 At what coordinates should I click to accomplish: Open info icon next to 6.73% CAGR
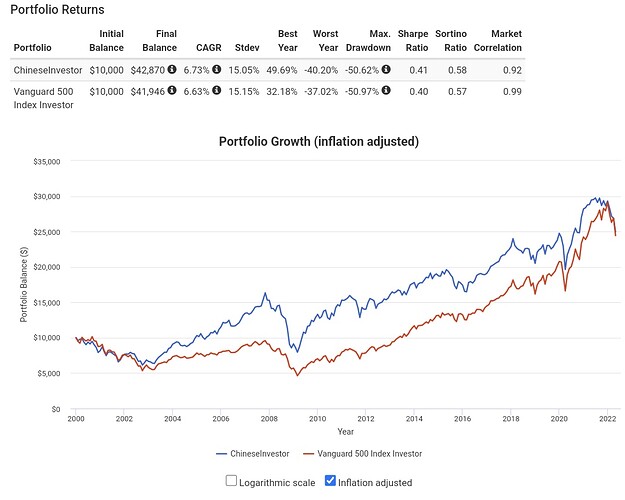click(216, 69)
